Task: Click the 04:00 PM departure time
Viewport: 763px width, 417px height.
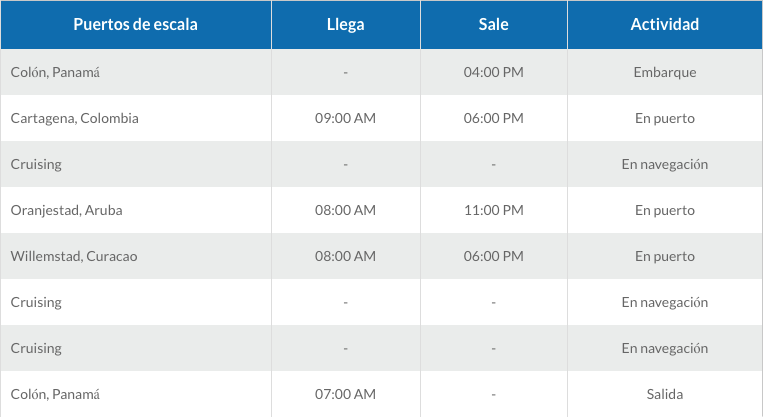Action: 494,72
